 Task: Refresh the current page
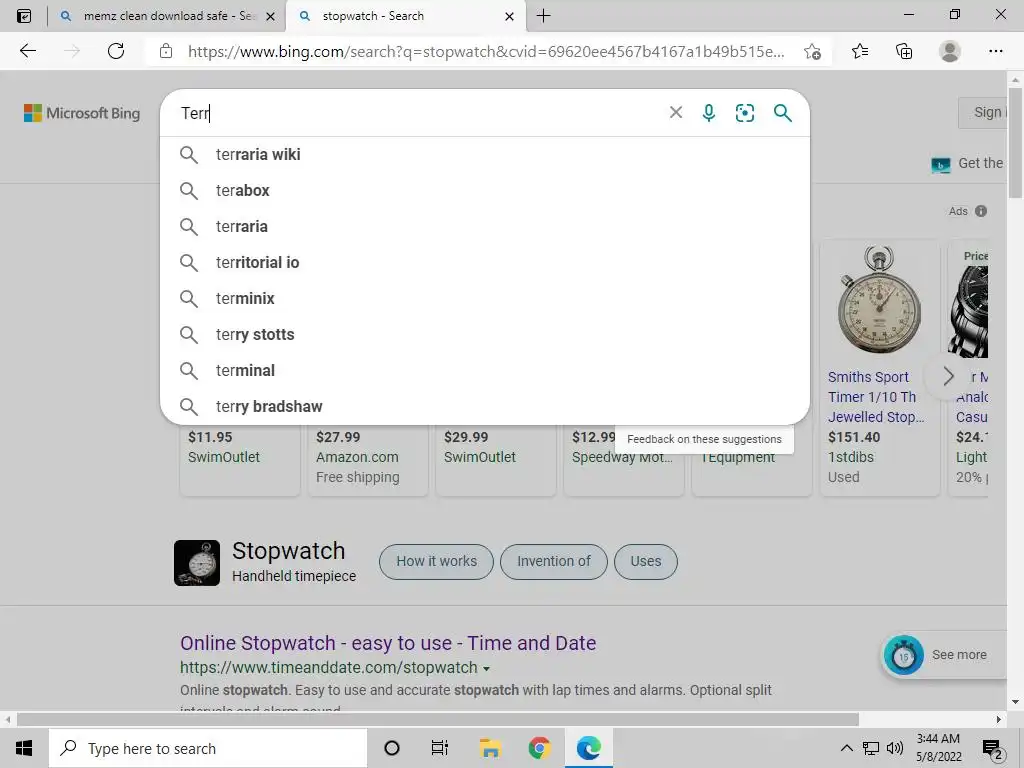tap(116, 51)
